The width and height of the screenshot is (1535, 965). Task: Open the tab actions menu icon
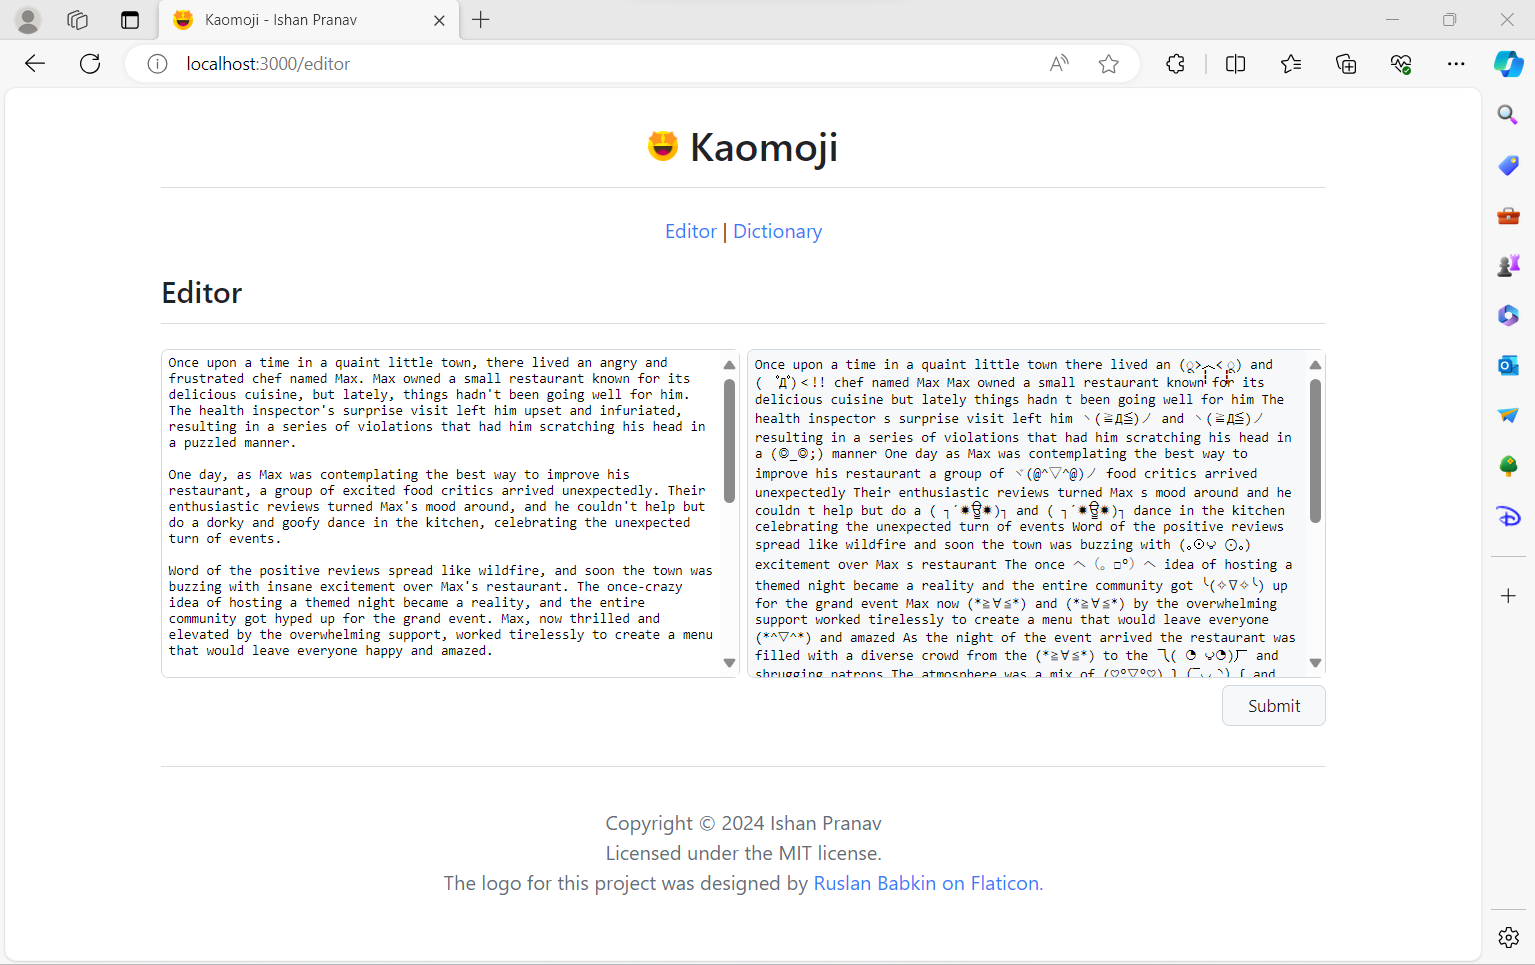click(x=130, y=20)
